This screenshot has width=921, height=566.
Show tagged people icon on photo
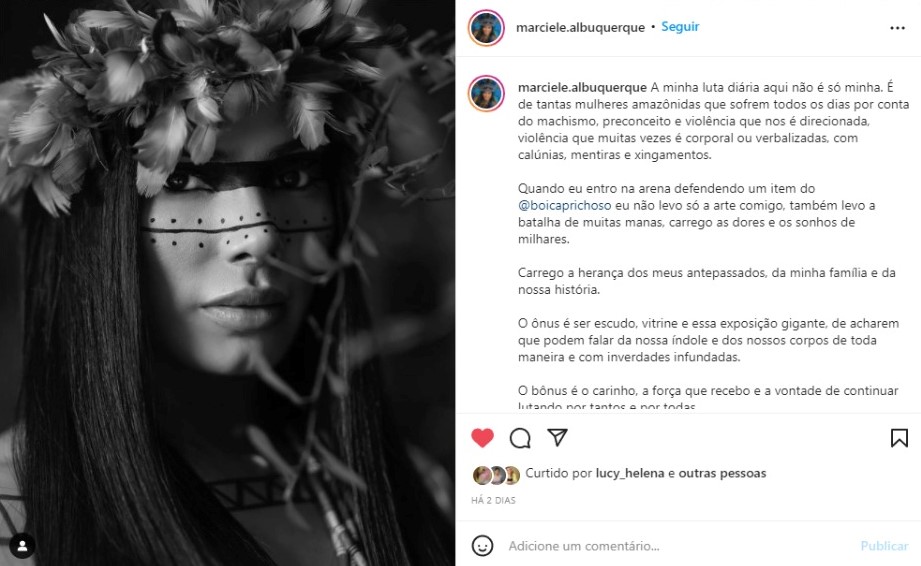pyautogui.click(x=22, y=546)
